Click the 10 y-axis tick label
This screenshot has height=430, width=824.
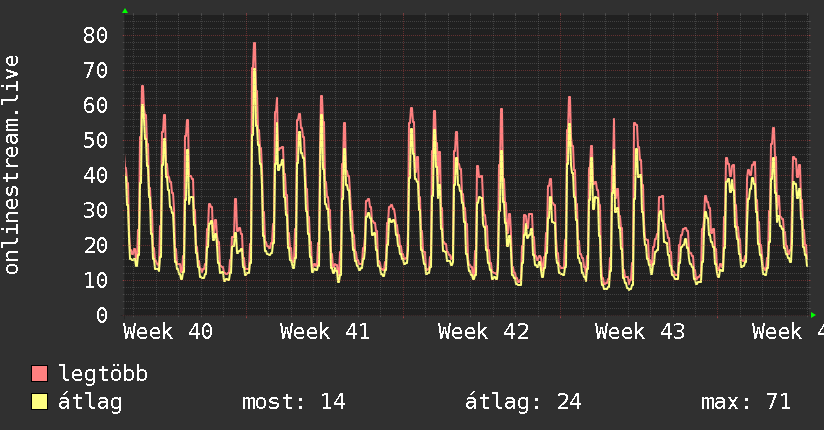pyautogui.click(x=96, y=280)
